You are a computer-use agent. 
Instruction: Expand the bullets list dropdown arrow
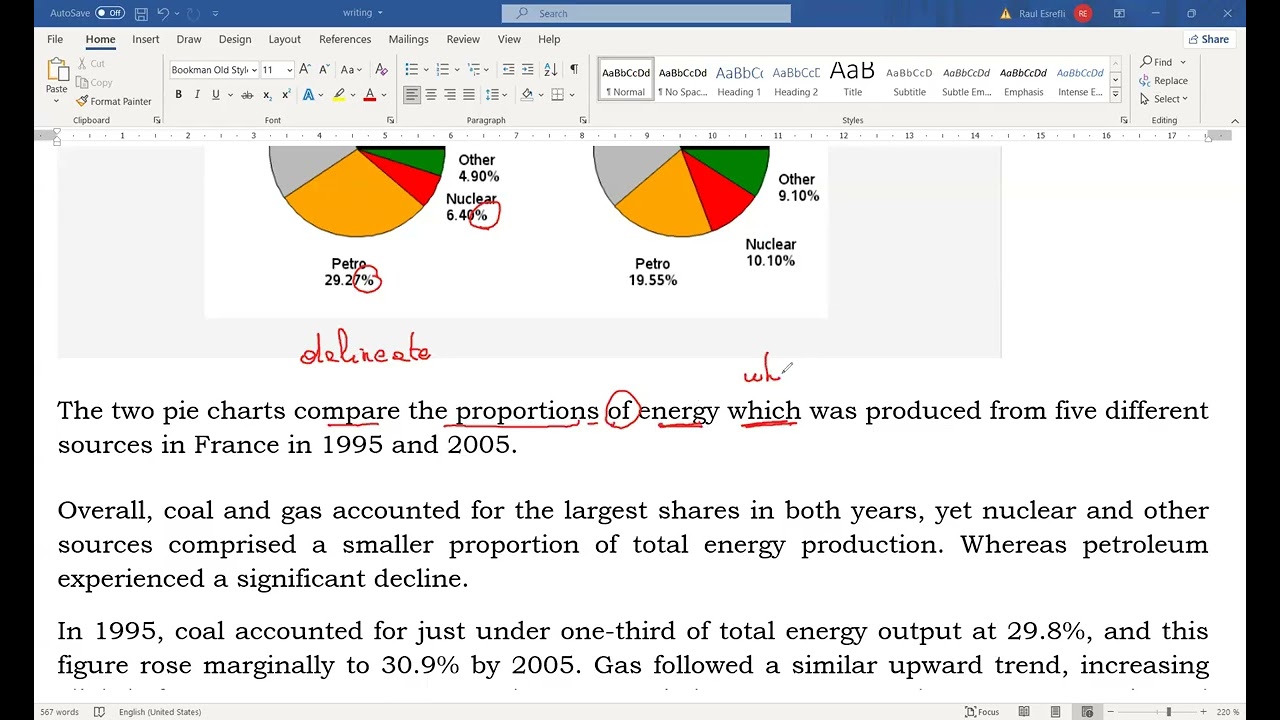(426, 69)
